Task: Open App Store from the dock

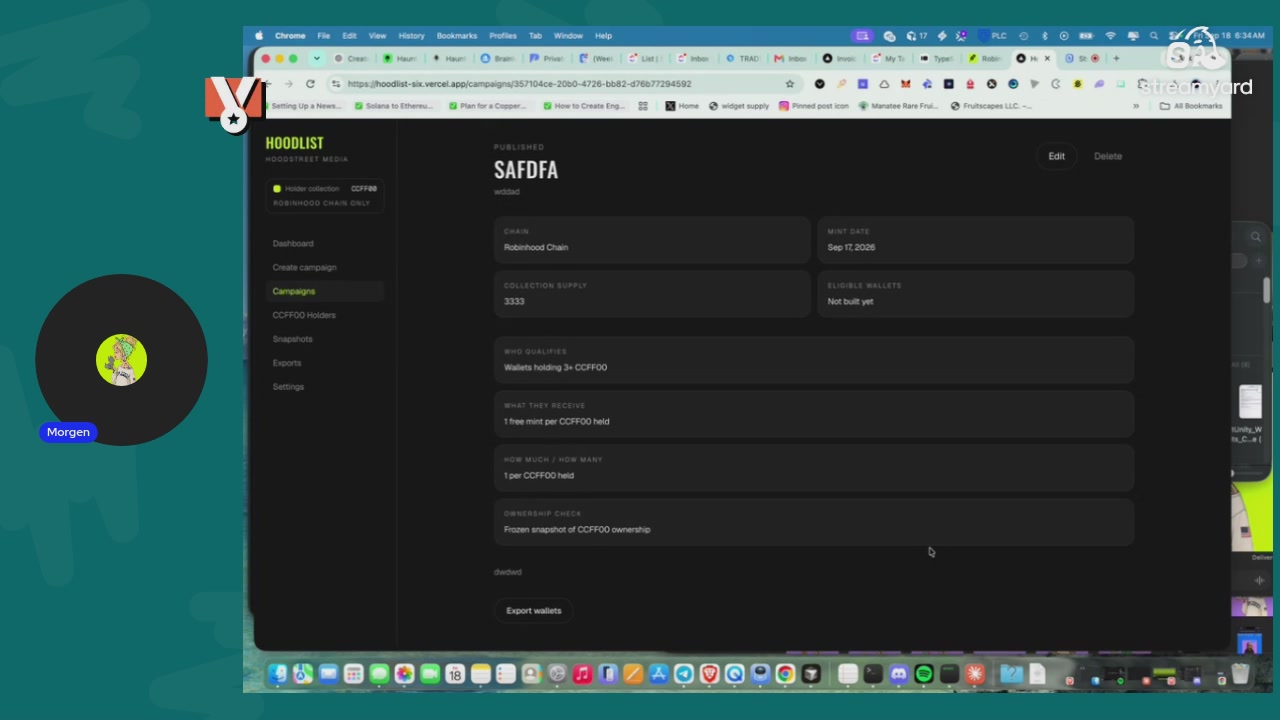Action: (658, 674)
